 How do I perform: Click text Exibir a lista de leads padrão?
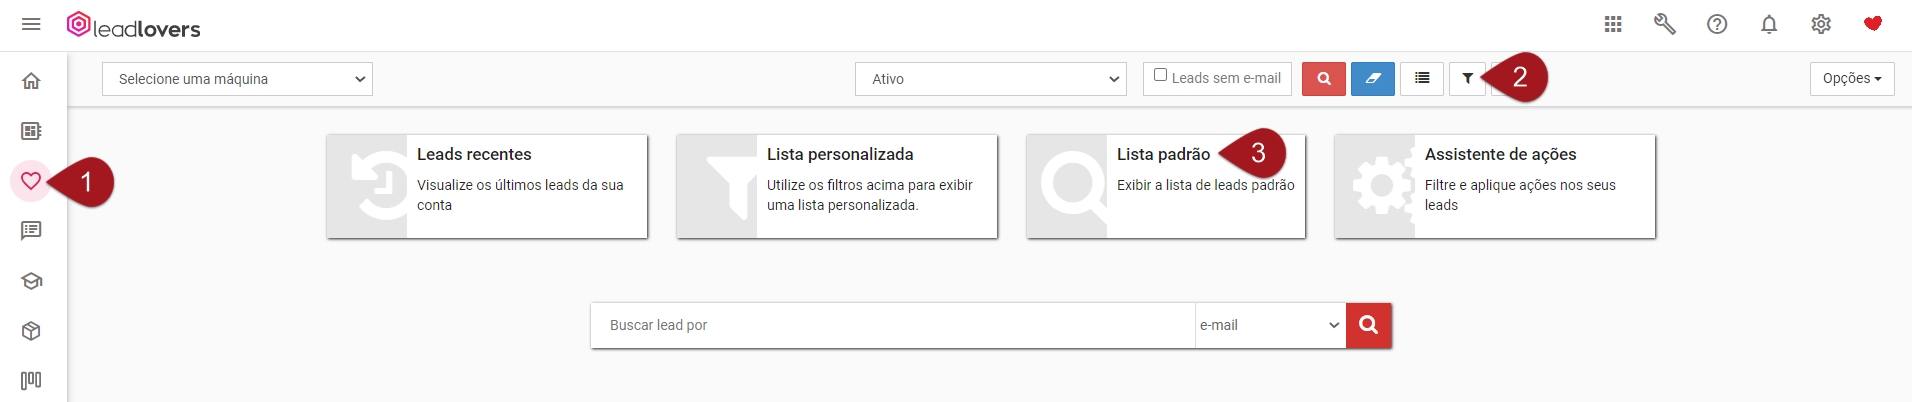pos(1206,185)
